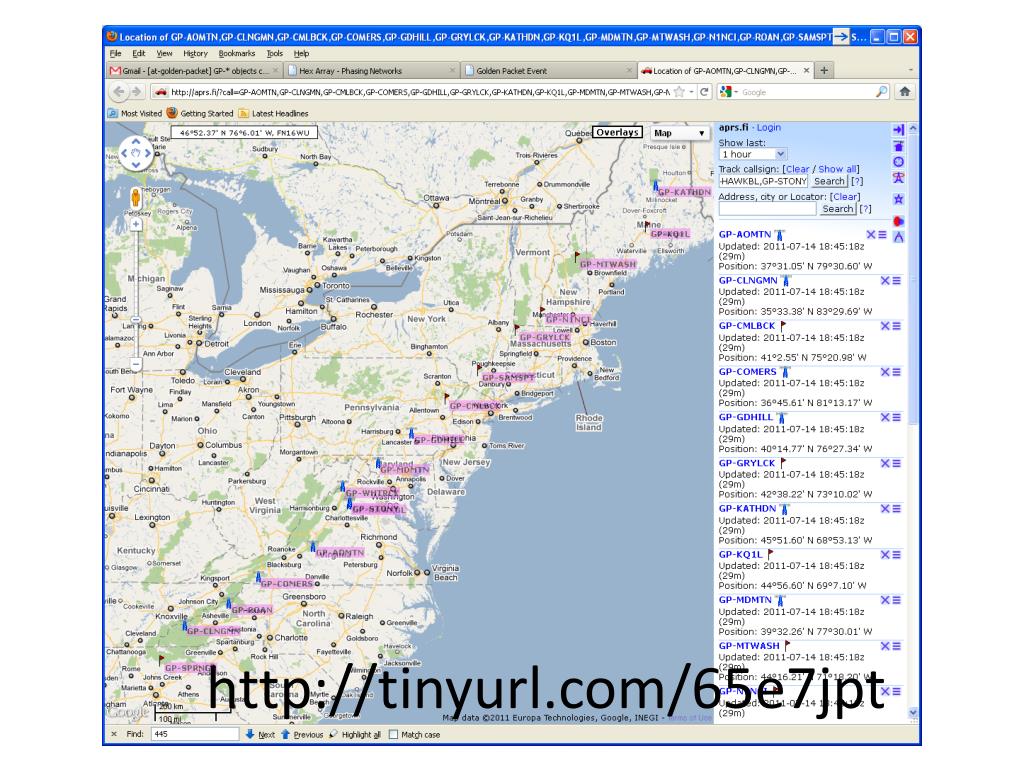
Task: Click the Login link
Action: click(769, 127)
